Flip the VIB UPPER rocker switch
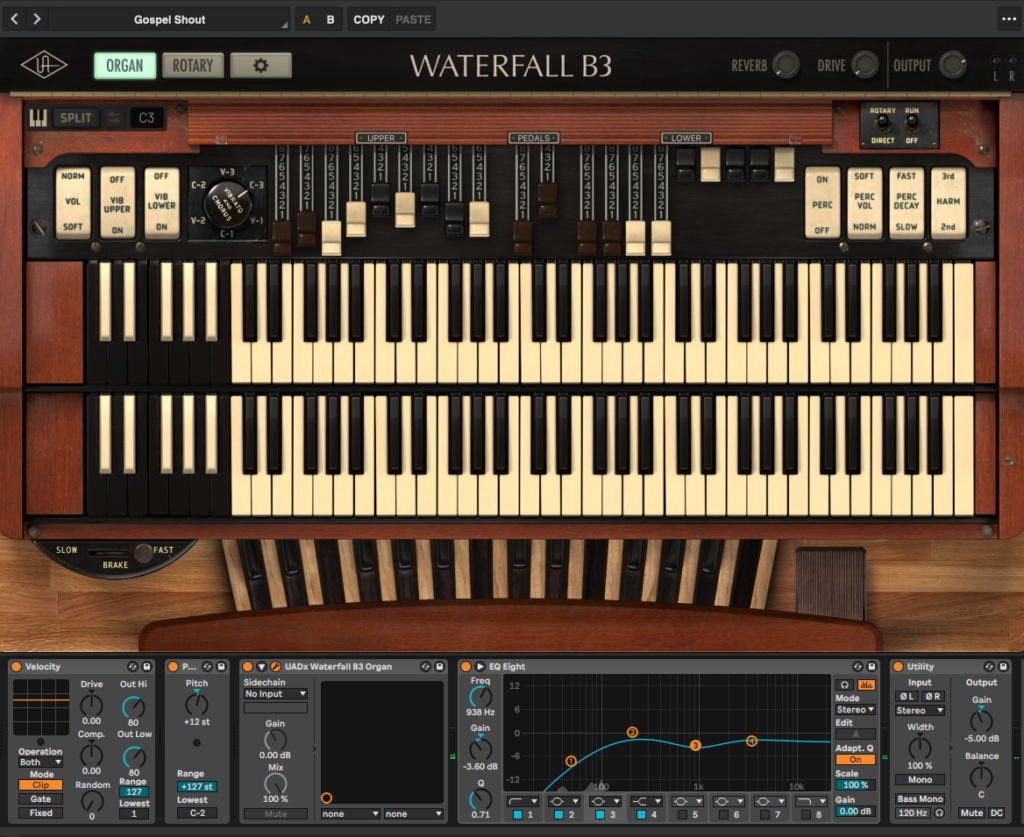 click(x=117, y=203)
